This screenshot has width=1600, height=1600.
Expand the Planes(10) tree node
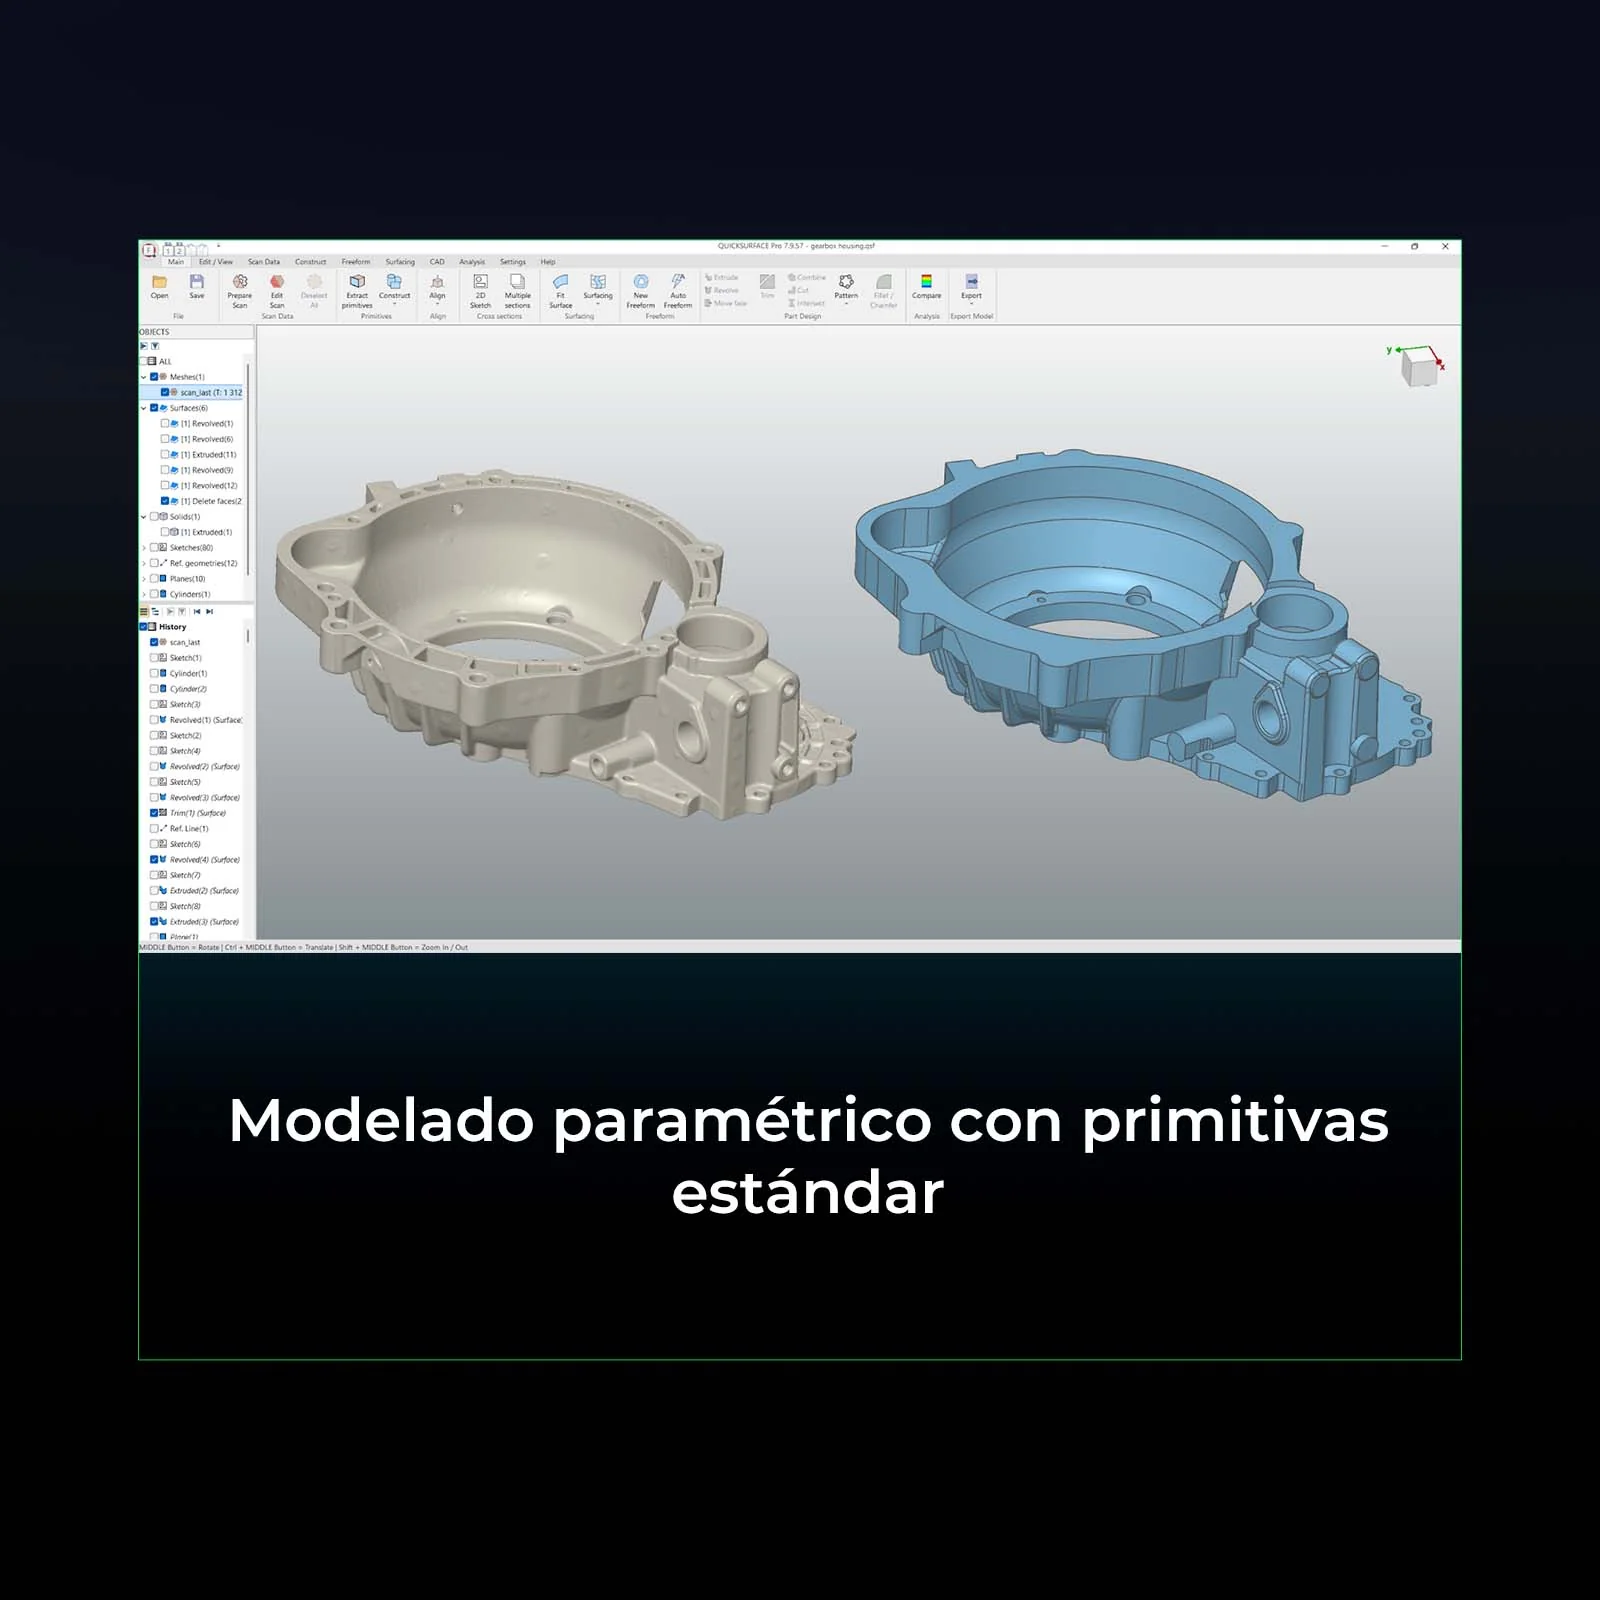(144, 579)
